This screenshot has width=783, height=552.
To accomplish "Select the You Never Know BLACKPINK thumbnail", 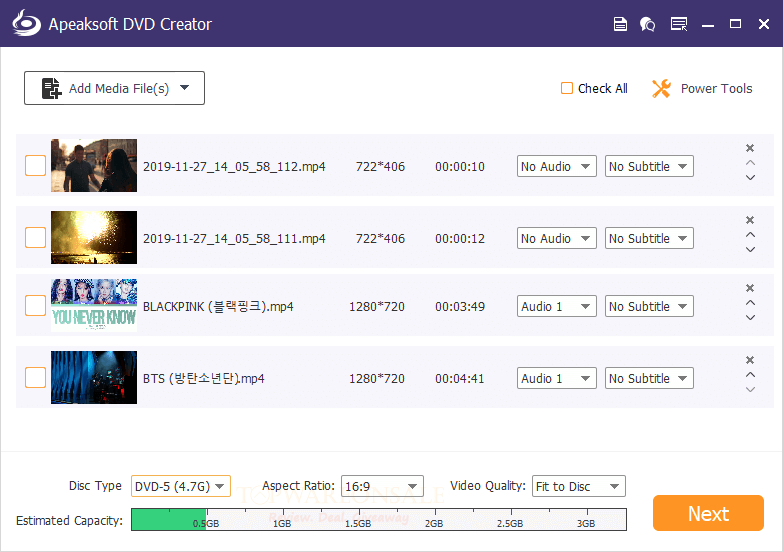I will click(x=94, y=305).
